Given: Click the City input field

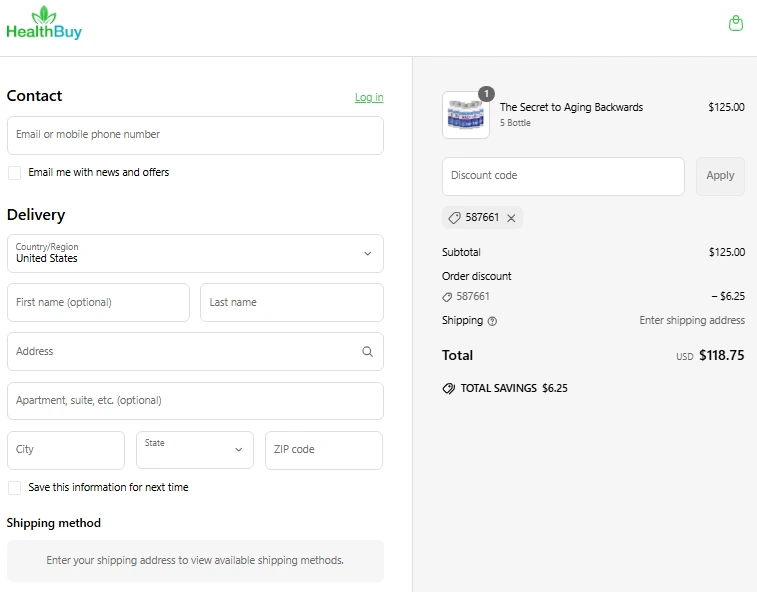Looking at the screenshot, I should (66, 450).
